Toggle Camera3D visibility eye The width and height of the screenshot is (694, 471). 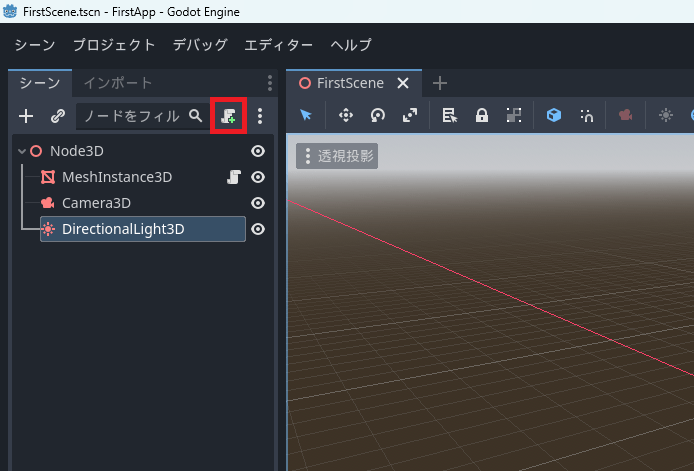tap(258, 203)
